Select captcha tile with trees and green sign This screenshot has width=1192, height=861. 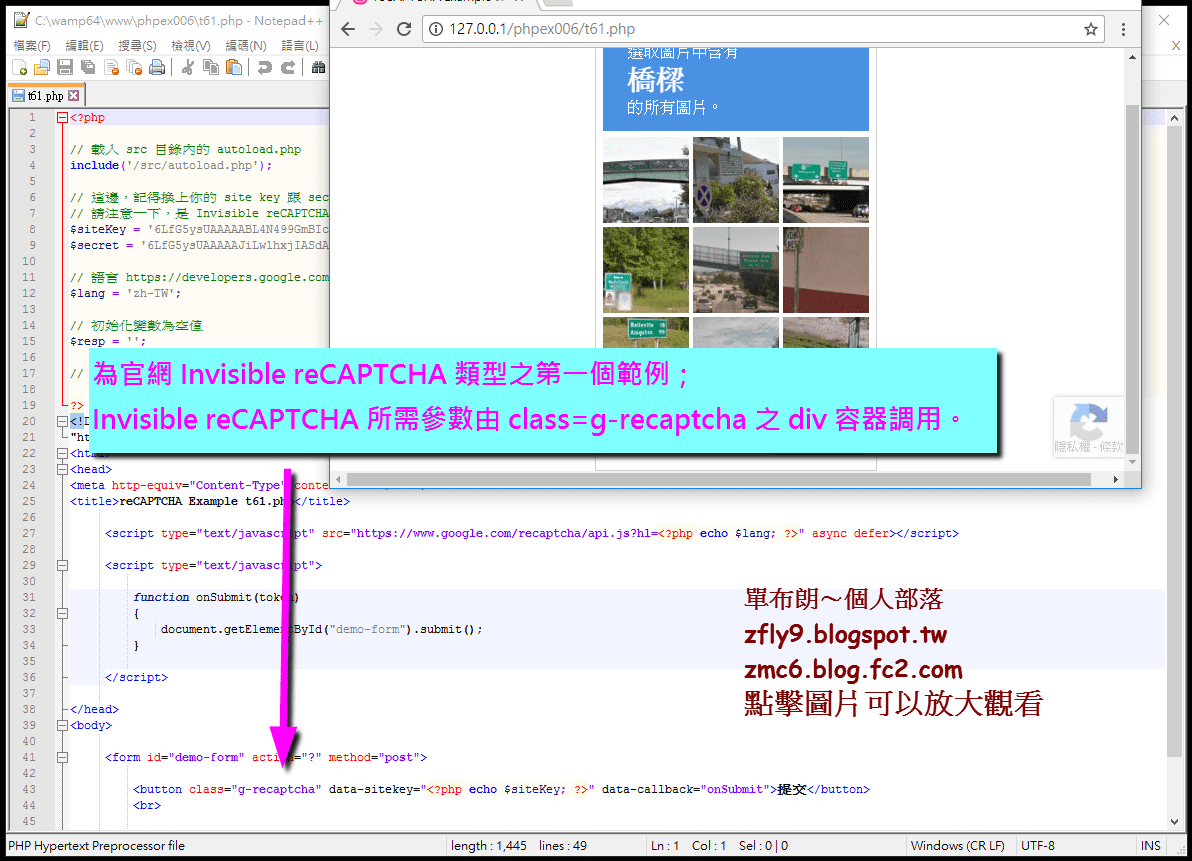click(x=646, y=270)
